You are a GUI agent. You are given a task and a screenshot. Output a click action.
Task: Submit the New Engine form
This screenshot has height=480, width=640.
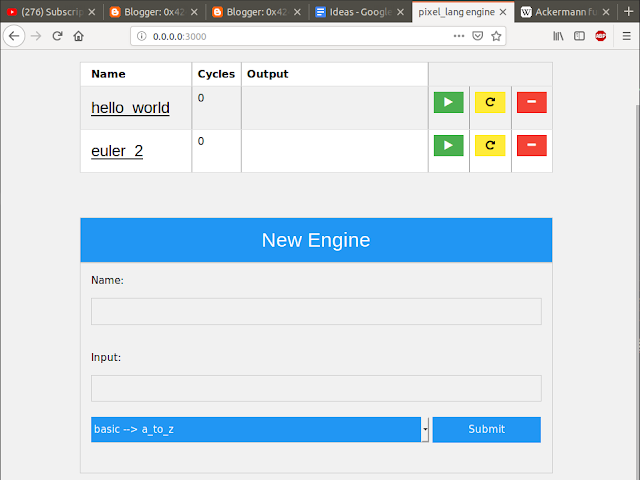click(487, 429)
